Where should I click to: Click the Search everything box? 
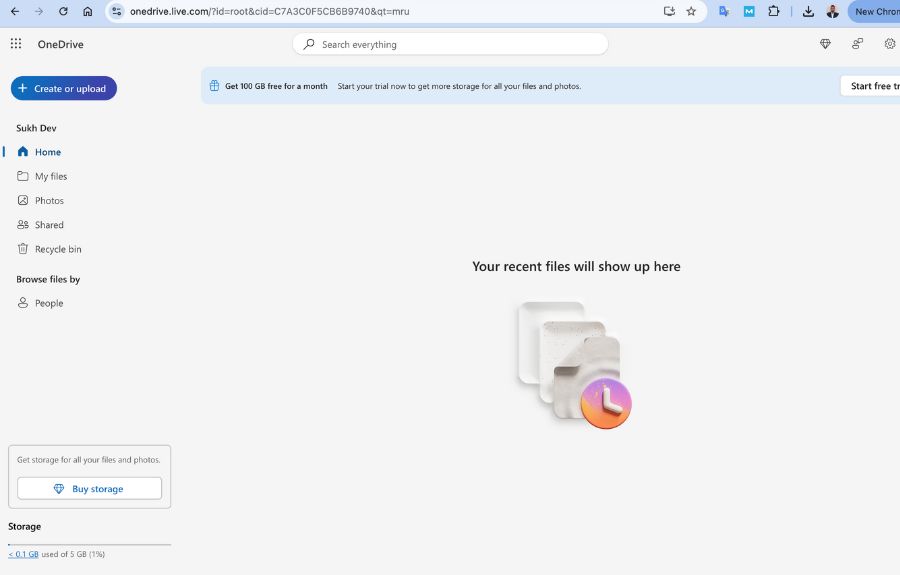pos(450,44)
